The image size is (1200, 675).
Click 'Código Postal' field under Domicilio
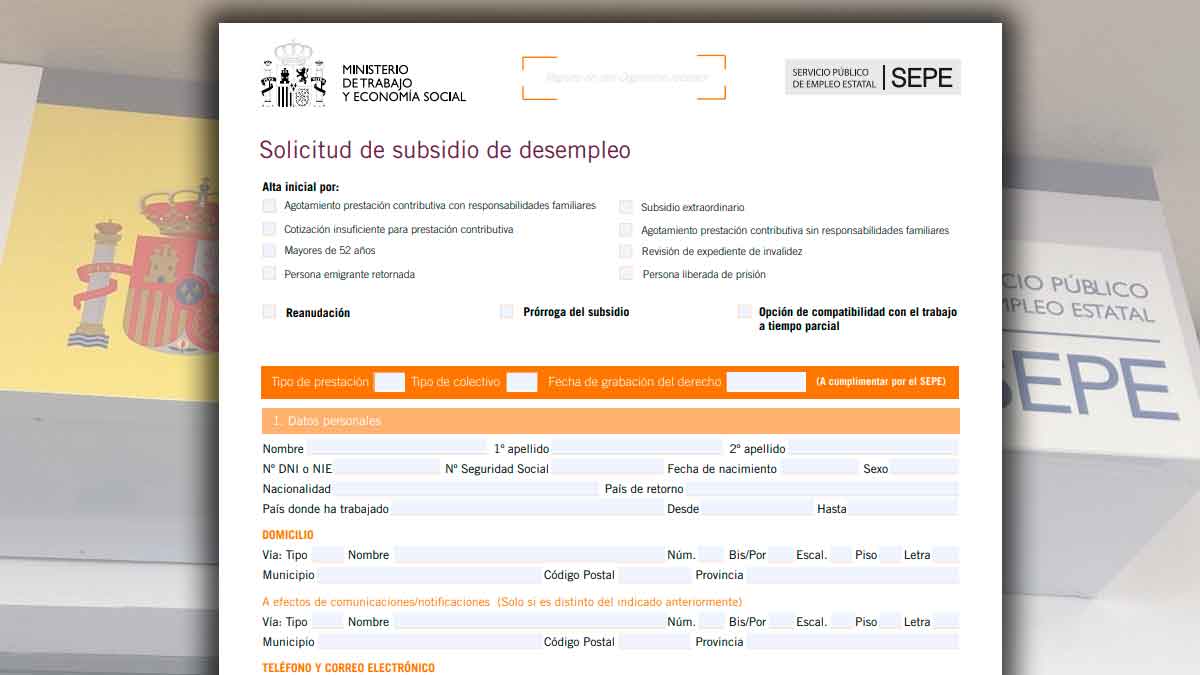click(654, 575)
